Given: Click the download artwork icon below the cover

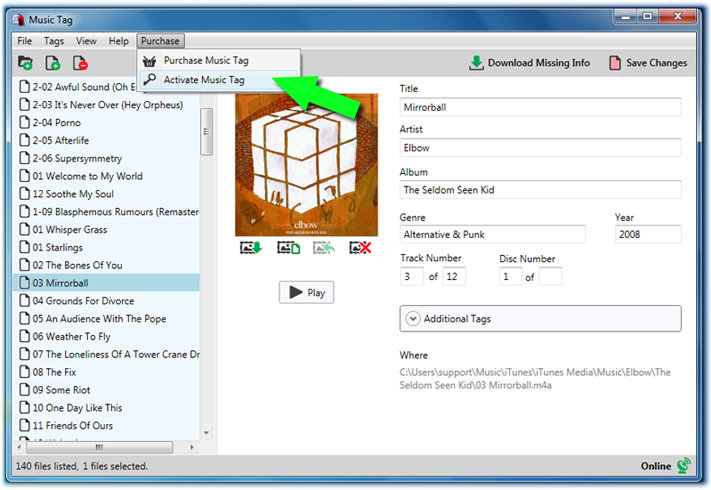Looking at the screenshot, I should pos(251,247).
